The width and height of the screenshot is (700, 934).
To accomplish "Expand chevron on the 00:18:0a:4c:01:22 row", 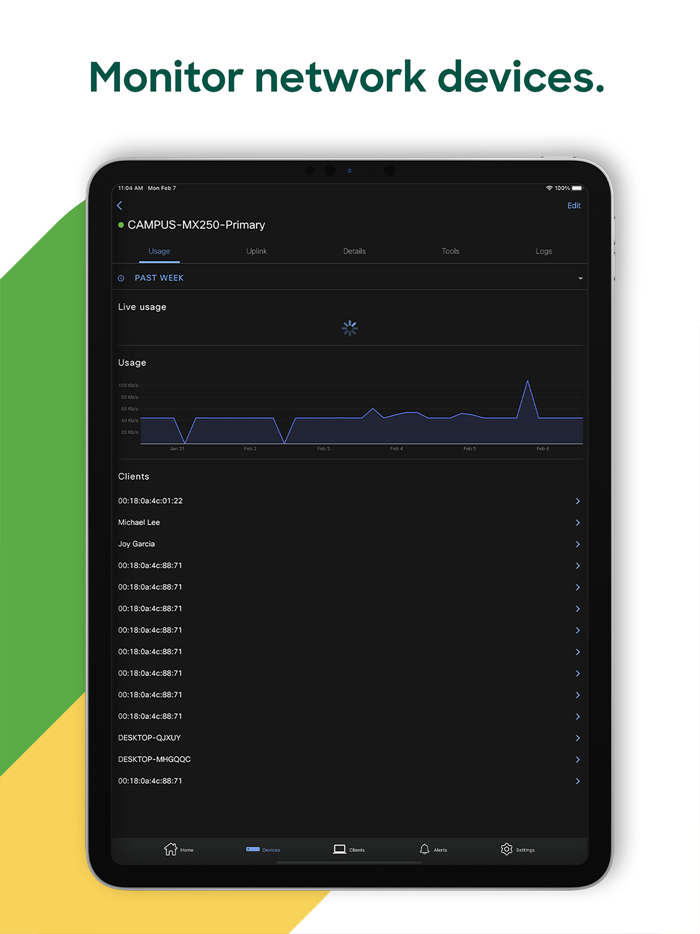I will pos(577,501).
